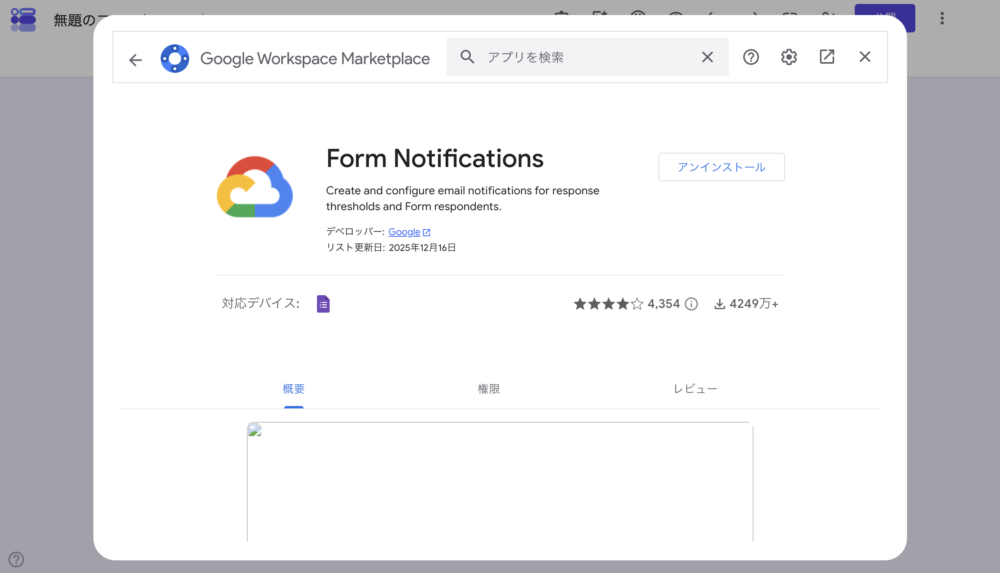Click the 対応デバイス label
This screenshot has width=1000, height=573.
(x=261, y=304)
